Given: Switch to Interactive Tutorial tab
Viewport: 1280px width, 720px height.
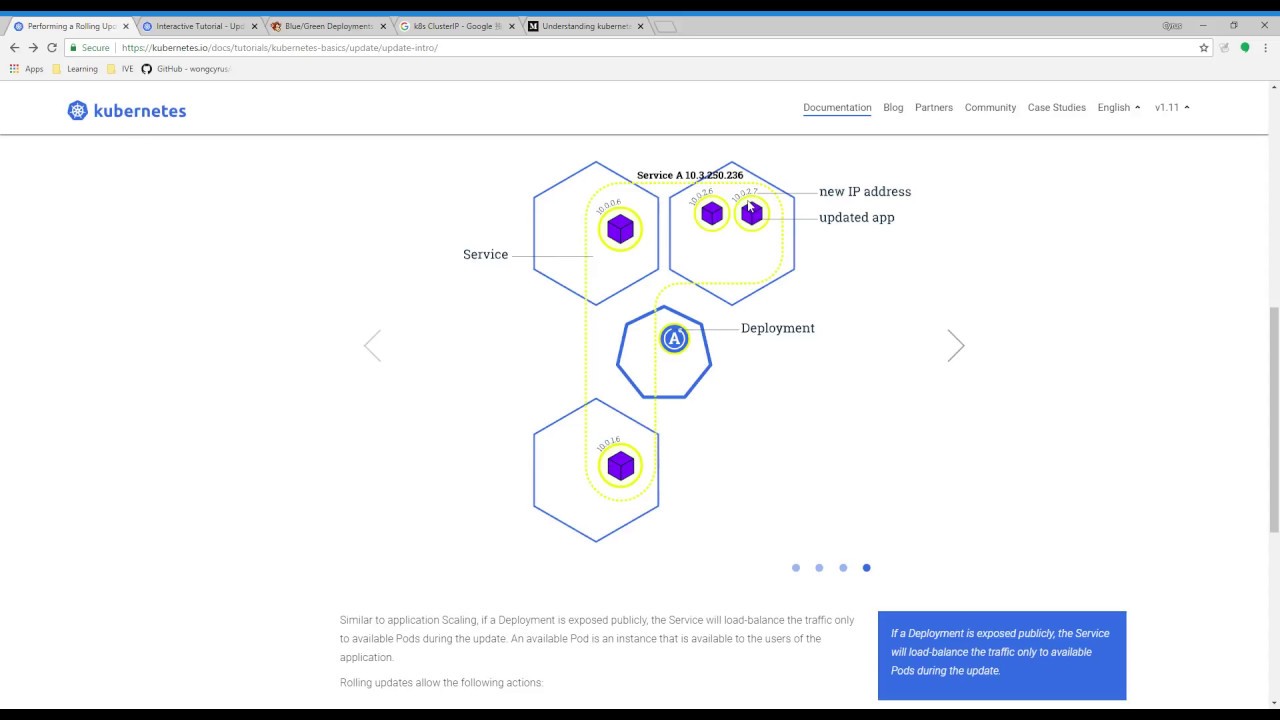Looking at the screenshot, I should point(198,27).
